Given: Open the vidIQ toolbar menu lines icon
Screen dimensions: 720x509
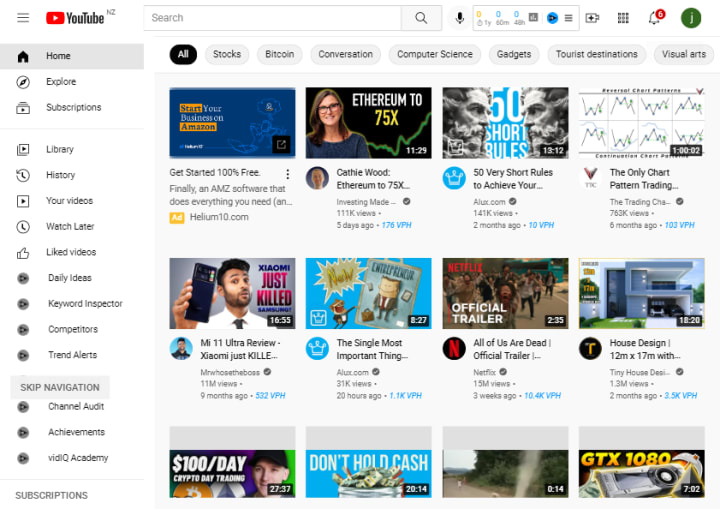Looking at the screenshot, I should click(x=568, y=18).
